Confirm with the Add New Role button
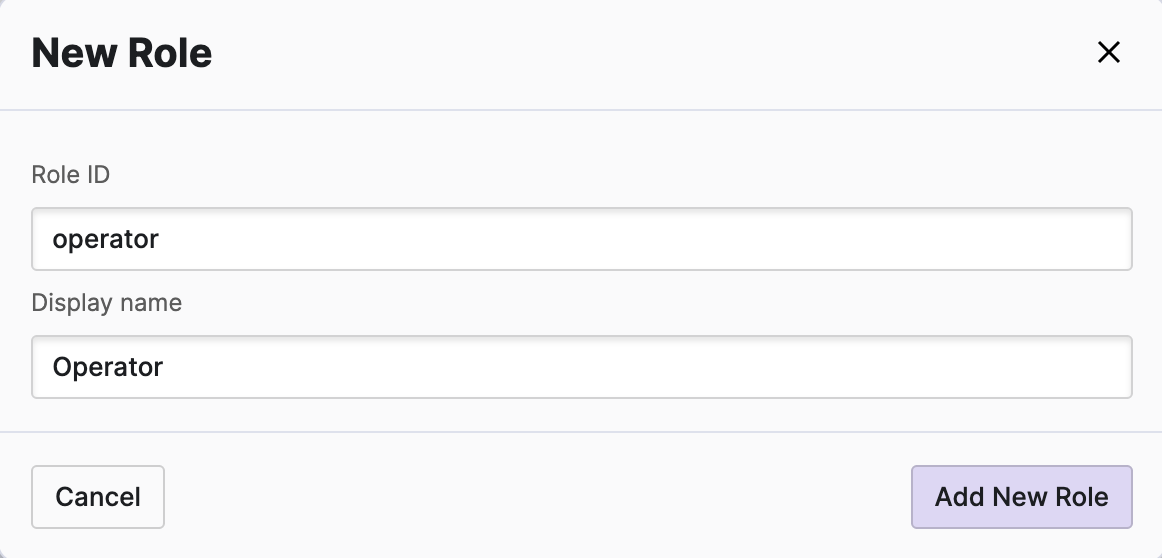Image resolution: width=1162 pixels, height=558 pixels. tap(1021, 496)
